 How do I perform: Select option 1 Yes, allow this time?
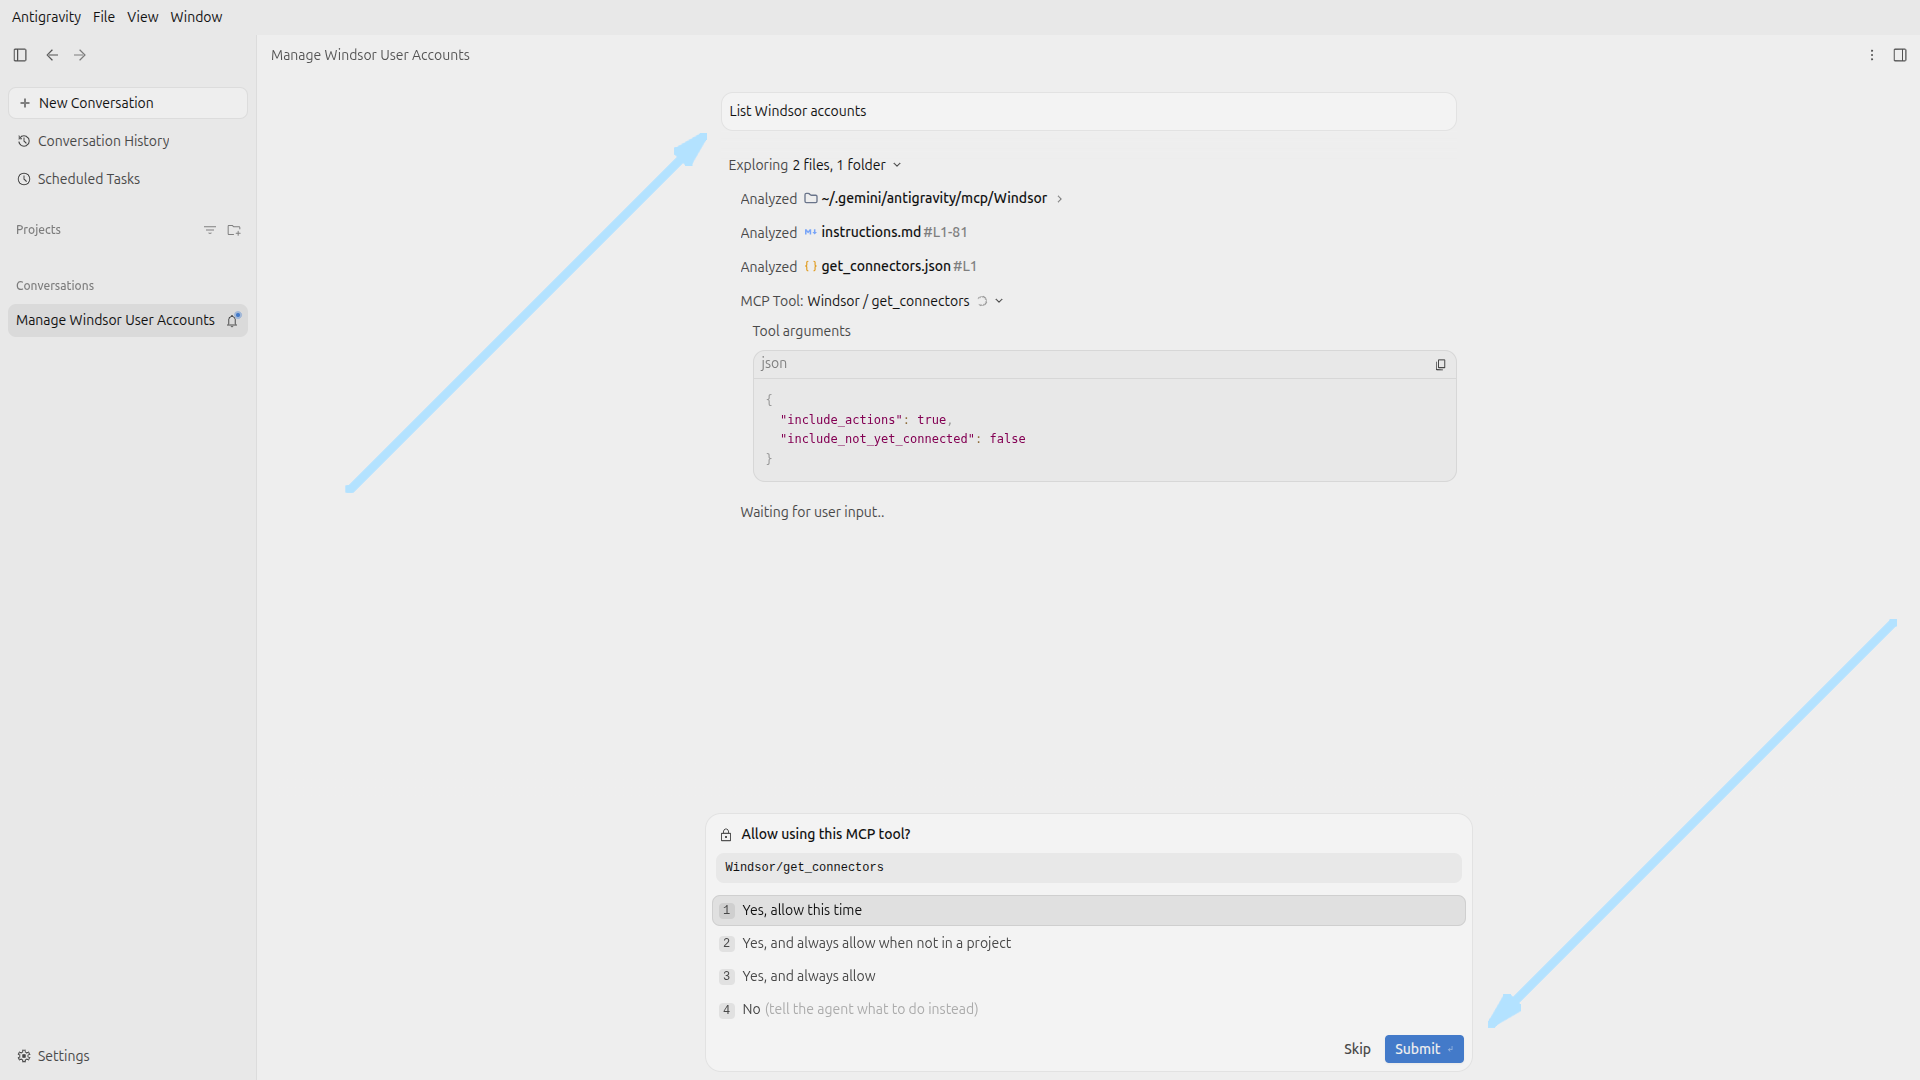click(x=1088, y=910)
